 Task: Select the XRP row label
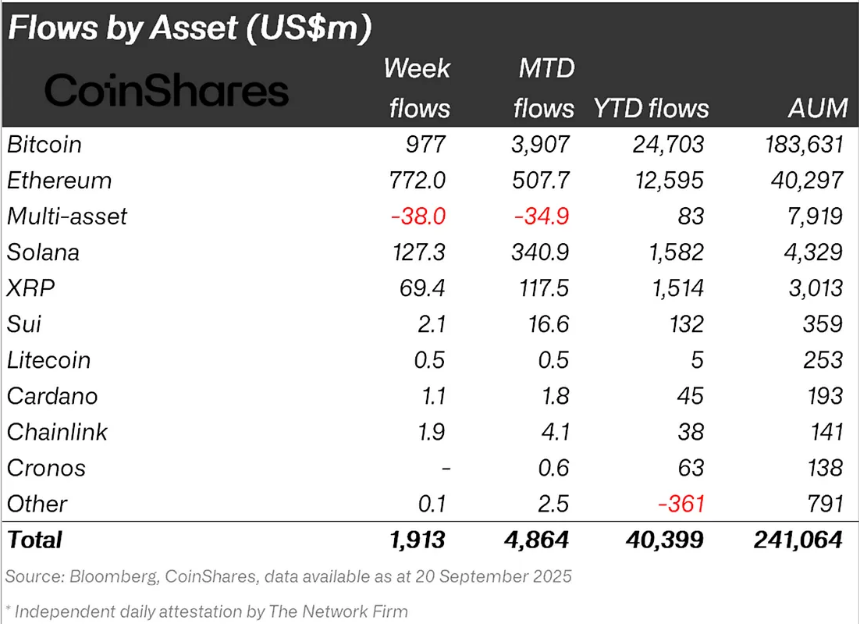point(31,288)
